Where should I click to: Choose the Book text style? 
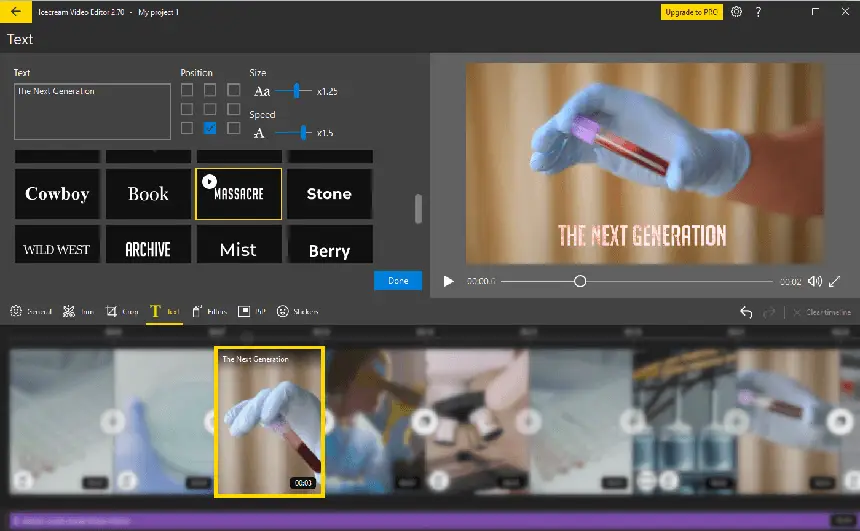click(x=148, y=194)
